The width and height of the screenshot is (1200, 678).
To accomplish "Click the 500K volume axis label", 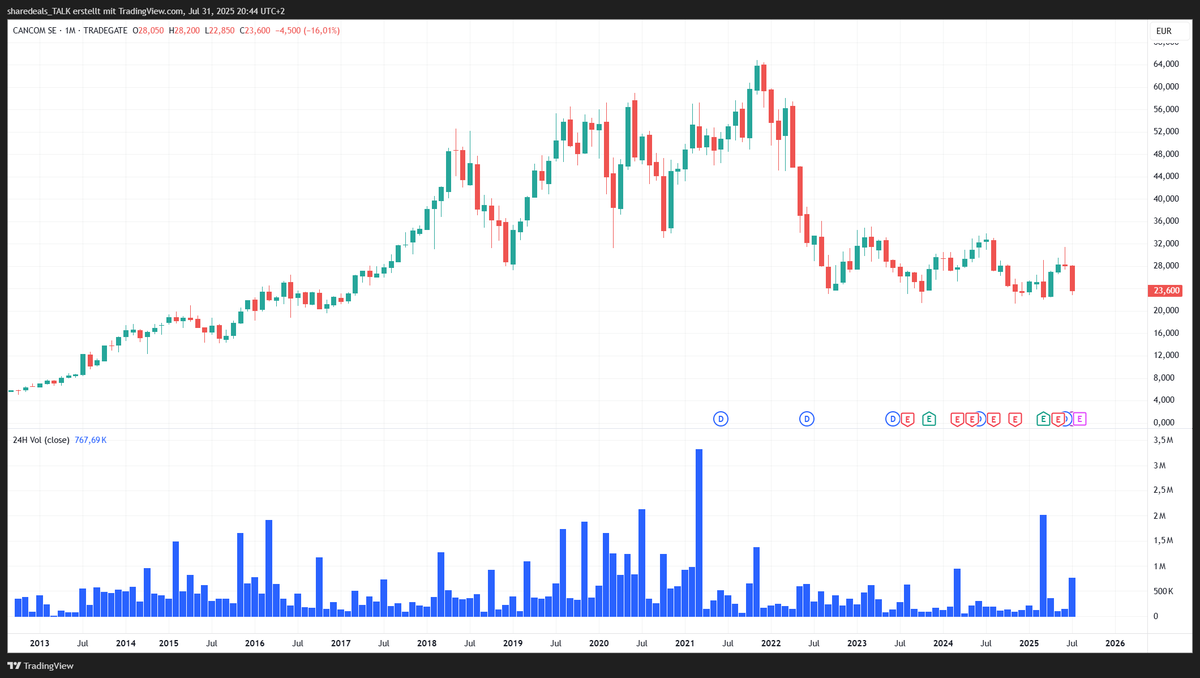I will pos(1164,591).
